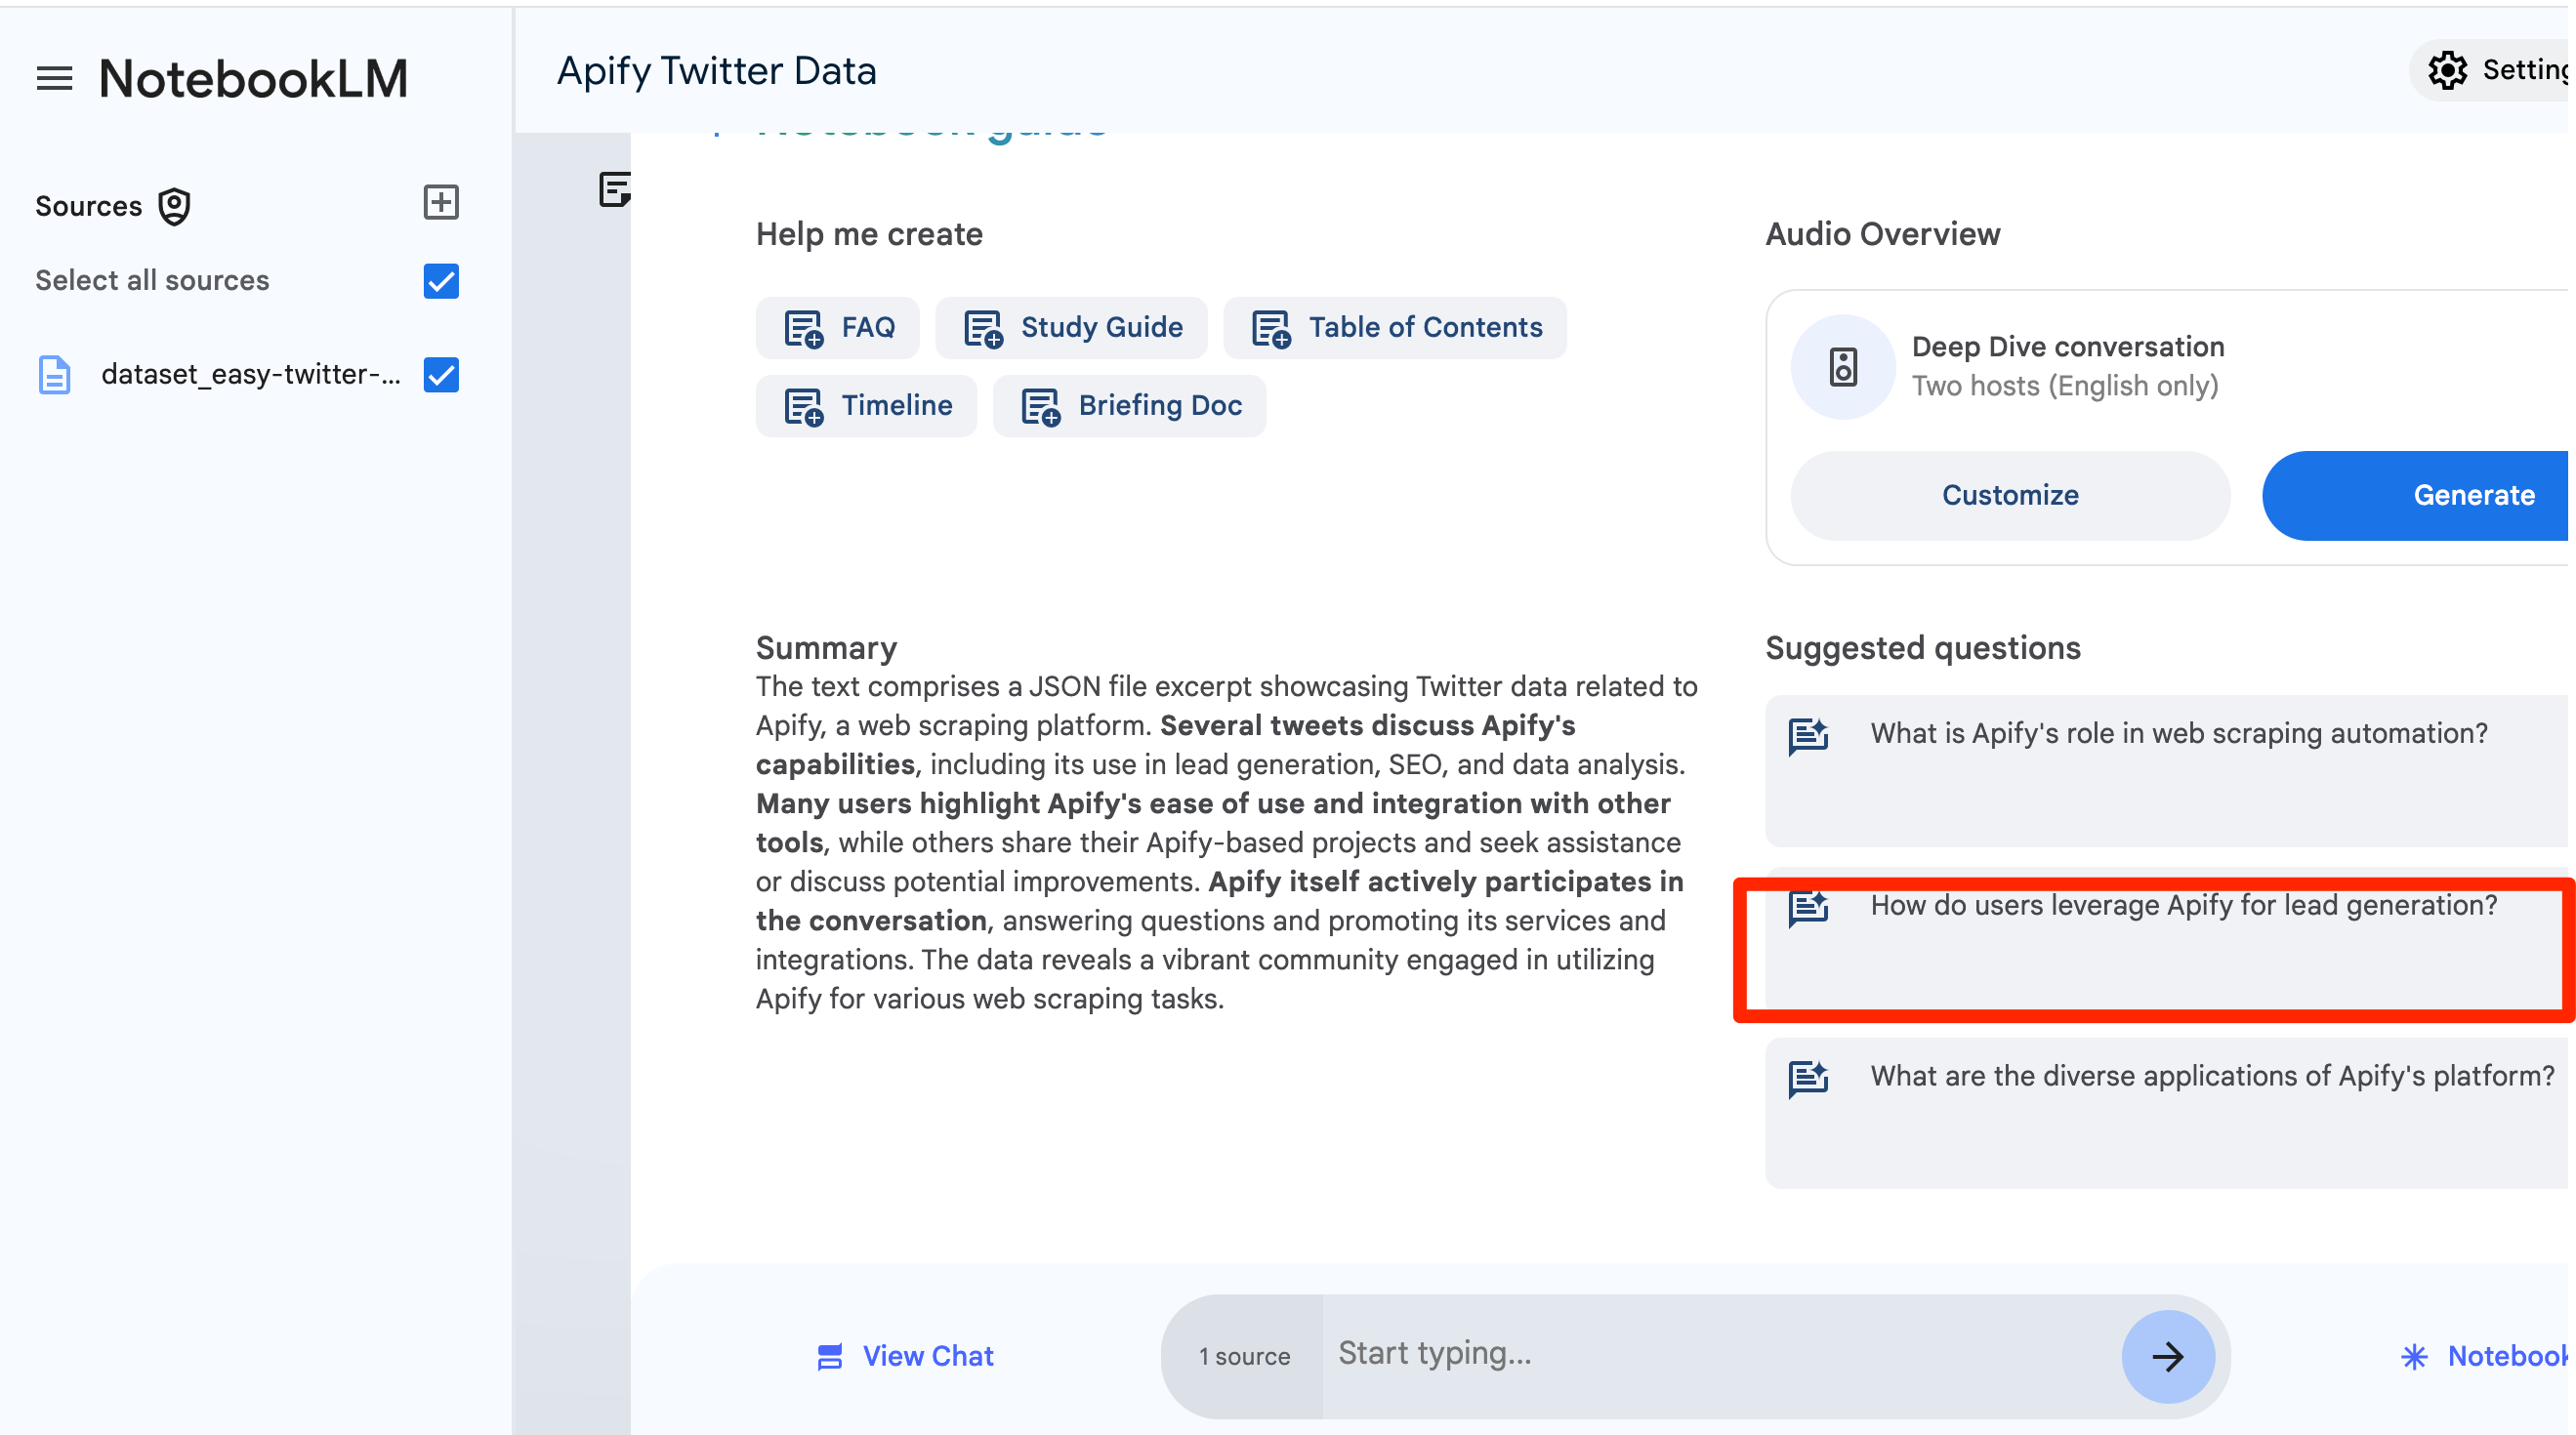Click the send arrow button
This screenshot has height=1435, width=2576.
click(2167, 1356)
